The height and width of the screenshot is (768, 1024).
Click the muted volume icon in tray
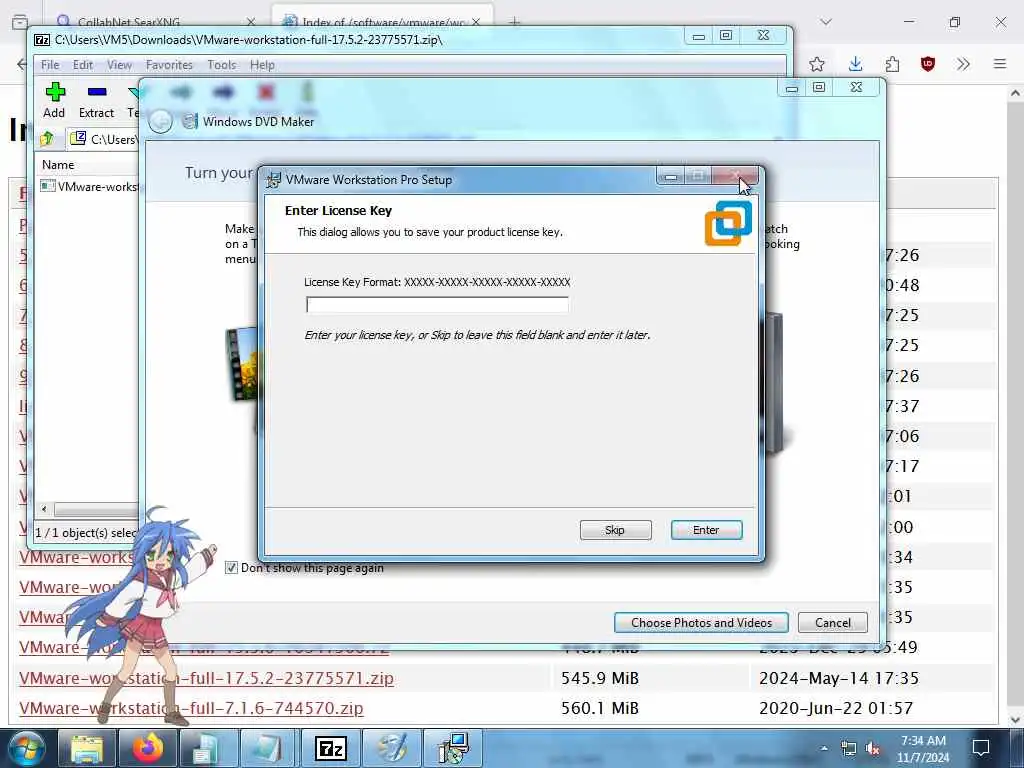pos(872,748)
